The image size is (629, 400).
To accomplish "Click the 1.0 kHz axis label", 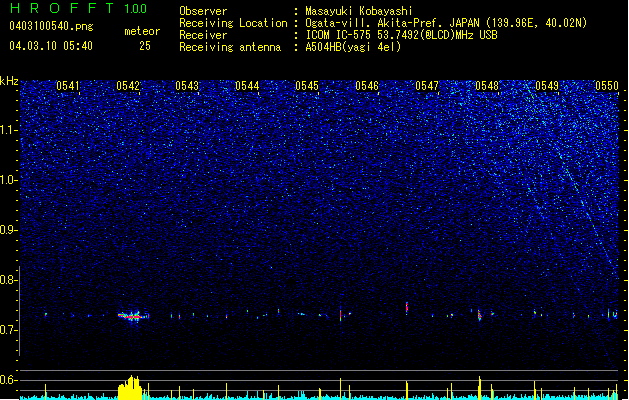I will coord(9,180).
